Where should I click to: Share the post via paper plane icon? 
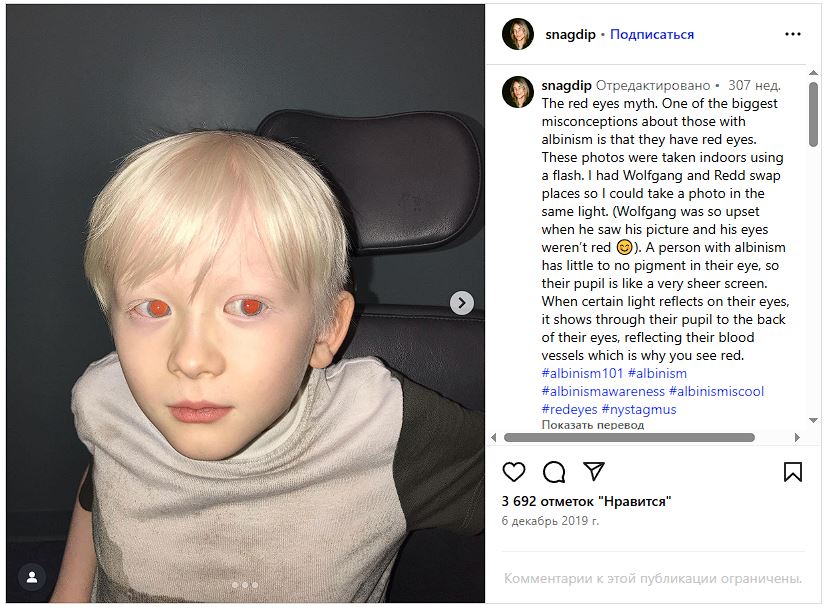point(594,471)
